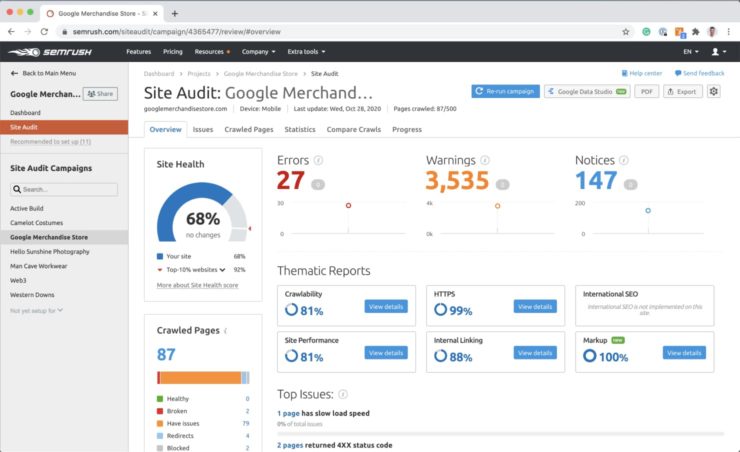The width and height of the screenshot is (740, 452).
Task: Expand Extra tools dropdown
Action: click(306, 51)
